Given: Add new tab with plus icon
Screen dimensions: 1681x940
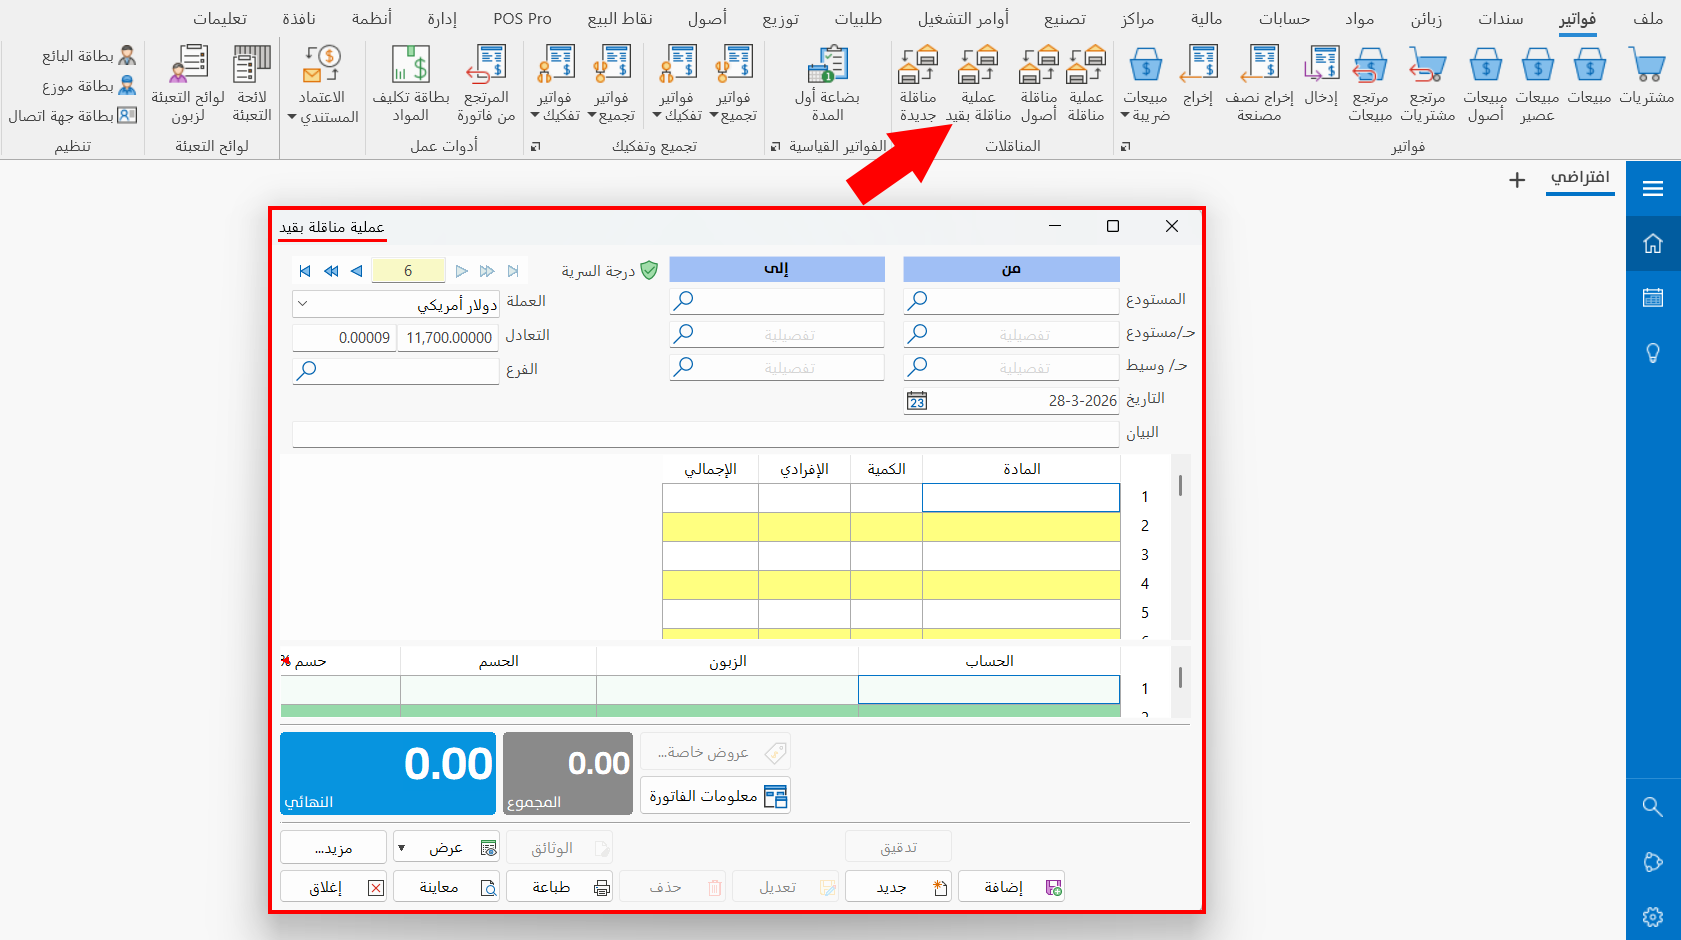Looking at the screenshot, I should (x=1517, y=180).
